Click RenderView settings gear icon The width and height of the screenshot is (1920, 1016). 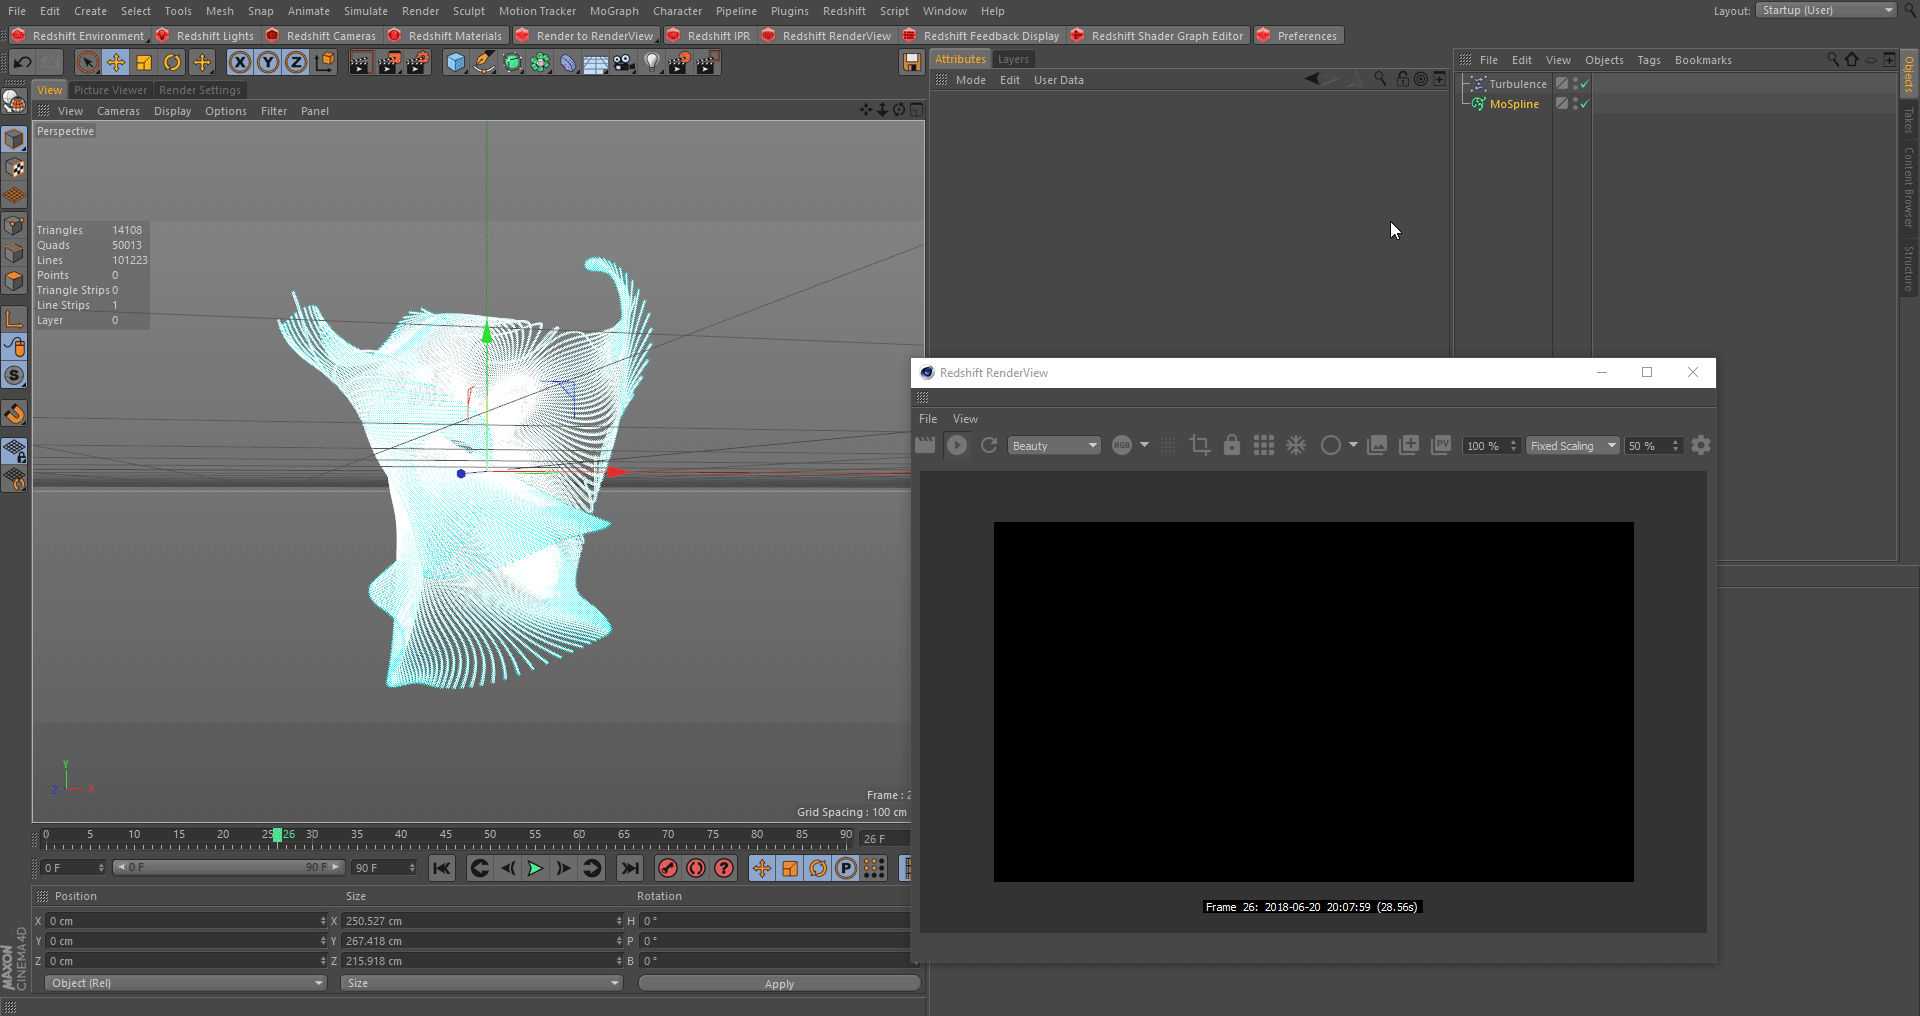point(1701,445)
